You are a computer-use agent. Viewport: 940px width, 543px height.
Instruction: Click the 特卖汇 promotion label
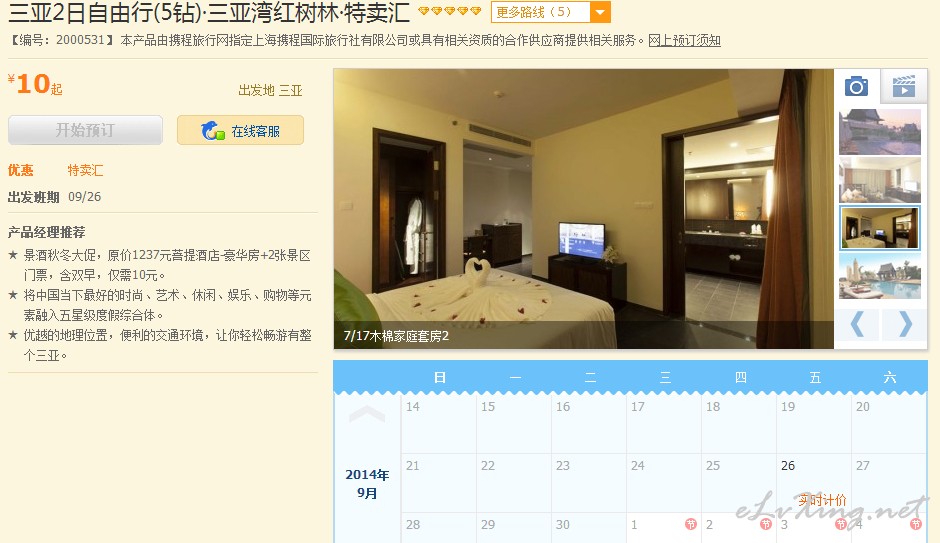pyautogui.click(x=85, y=170)
